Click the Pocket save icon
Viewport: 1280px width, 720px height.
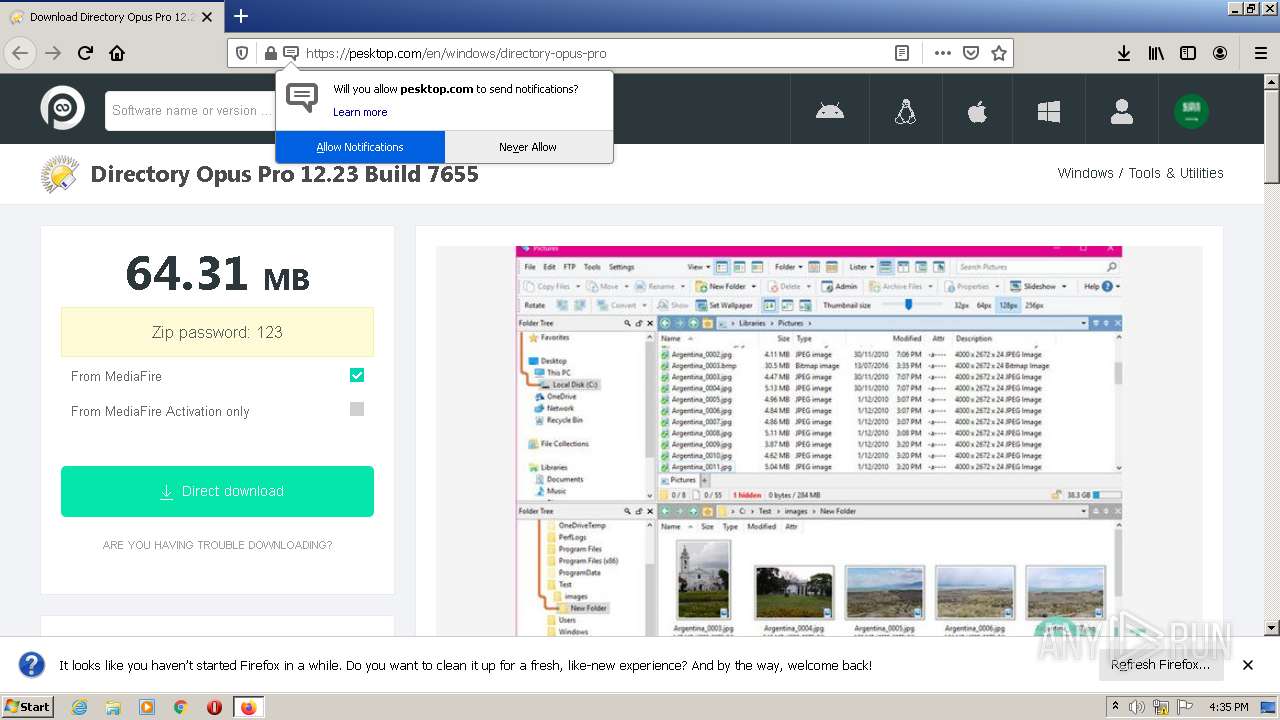point(970,53)
